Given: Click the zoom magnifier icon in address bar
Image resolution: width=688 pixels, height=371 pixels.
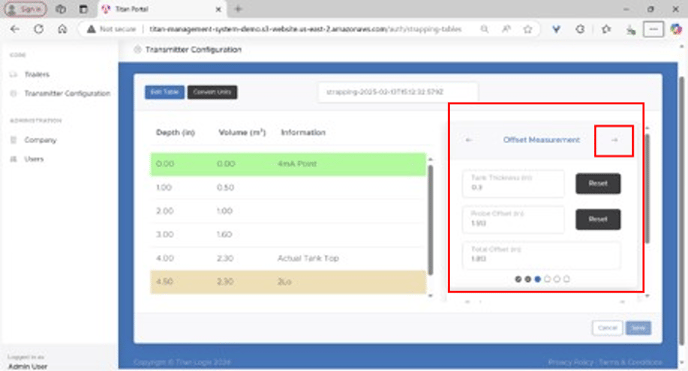Looking at the screenshot, I should coord(484,29).
